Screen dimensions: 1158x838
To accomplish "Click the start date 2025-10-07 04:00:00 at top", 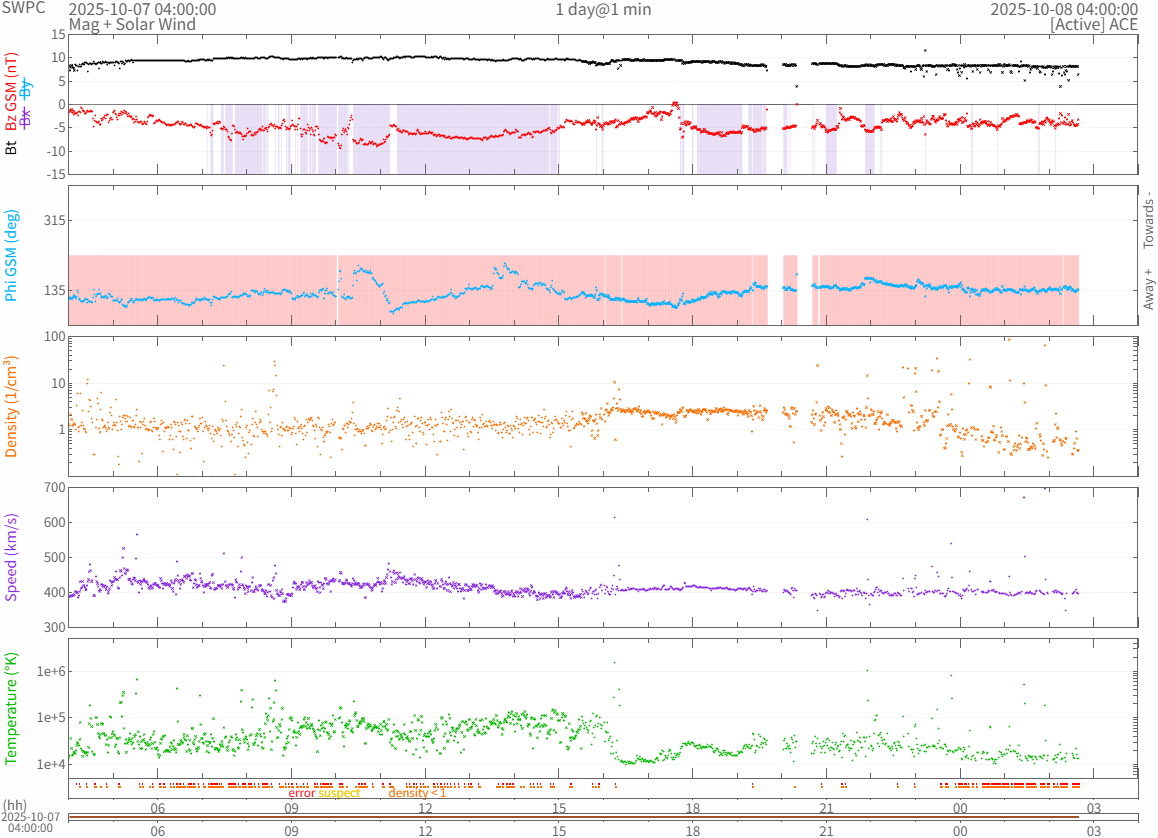I will 141,9.
